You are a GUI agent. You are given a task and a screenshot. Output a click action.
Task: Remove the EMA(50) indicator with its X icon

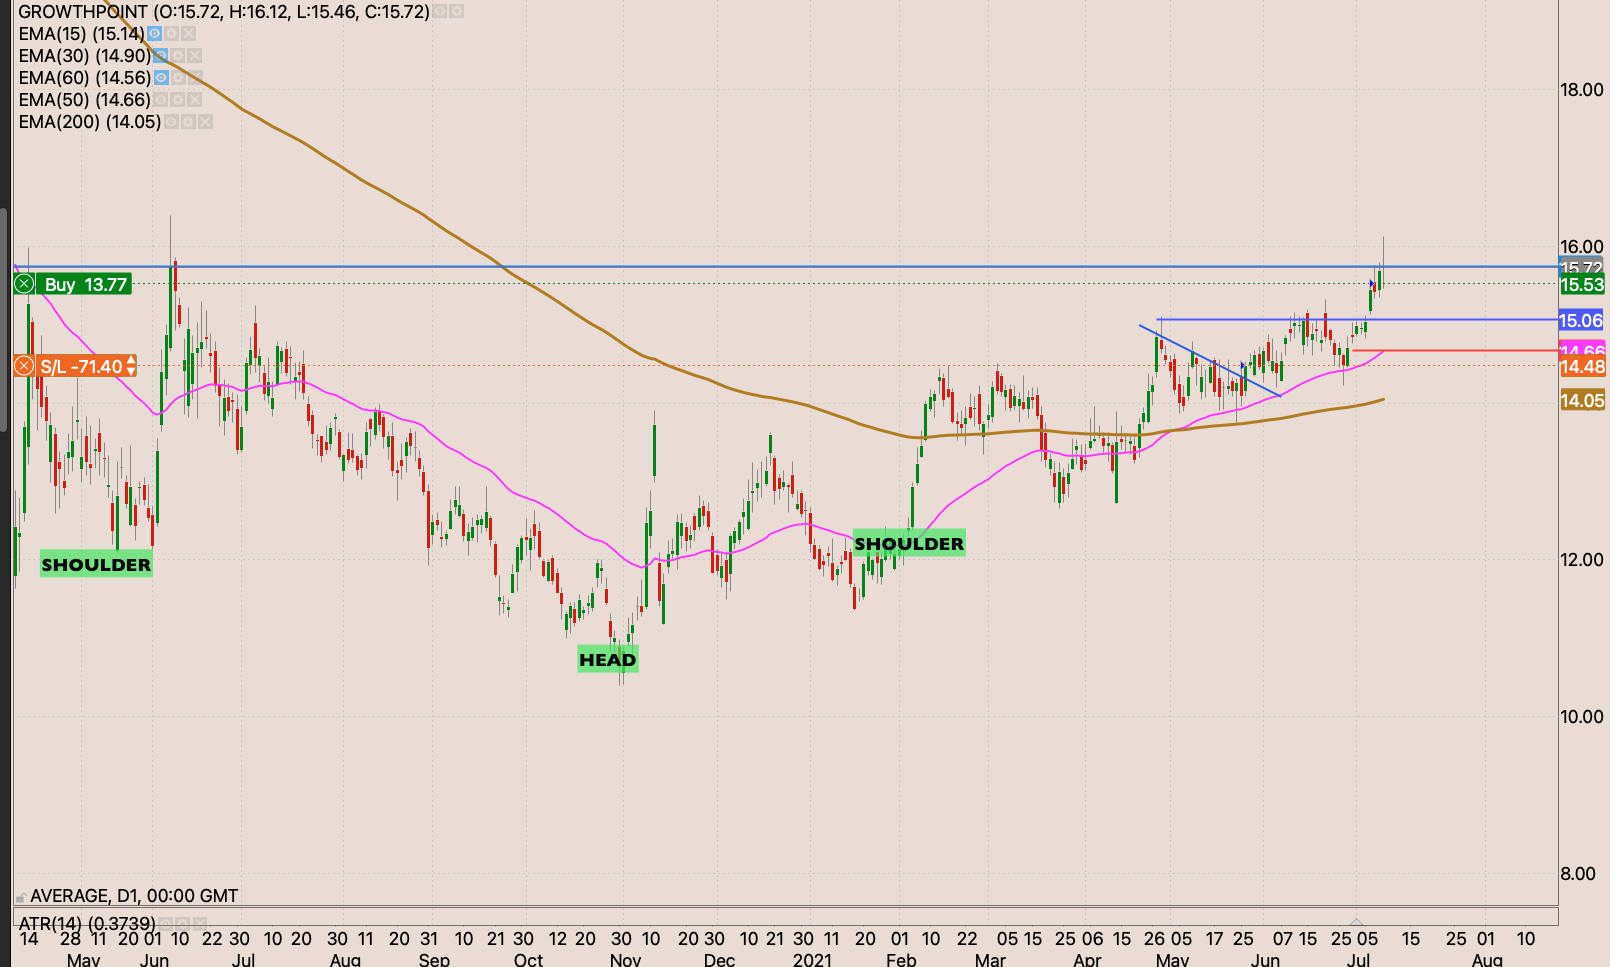coord(195,100)
